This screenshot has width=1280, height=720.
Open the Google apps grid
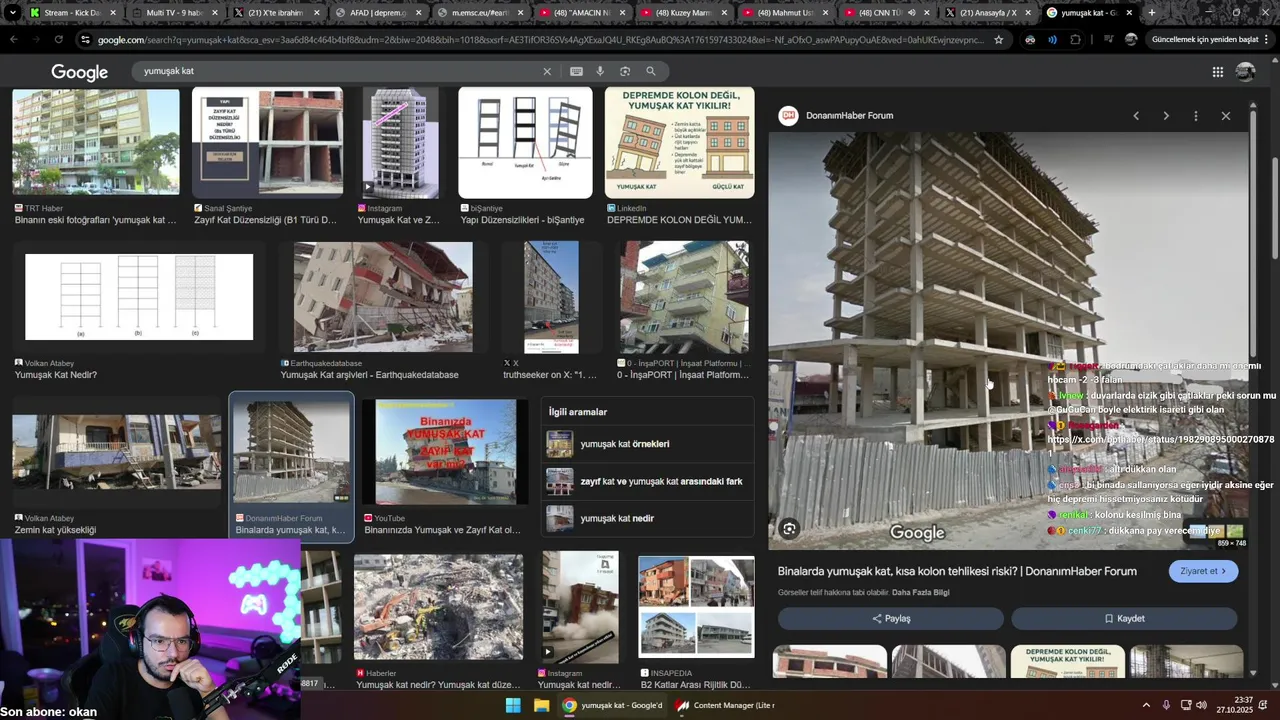point(1217,72)
